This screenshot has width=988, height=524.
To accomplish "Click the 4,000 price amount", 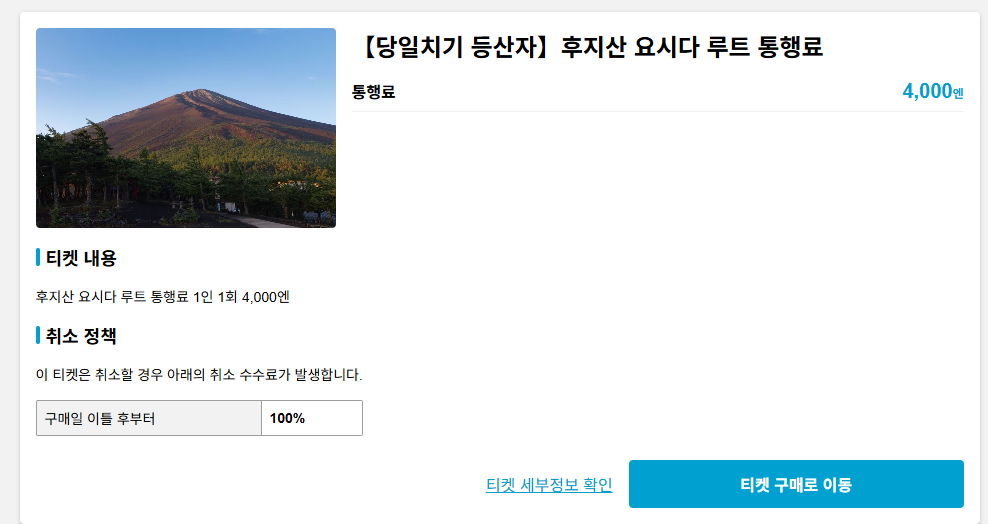I will [927, 91].
